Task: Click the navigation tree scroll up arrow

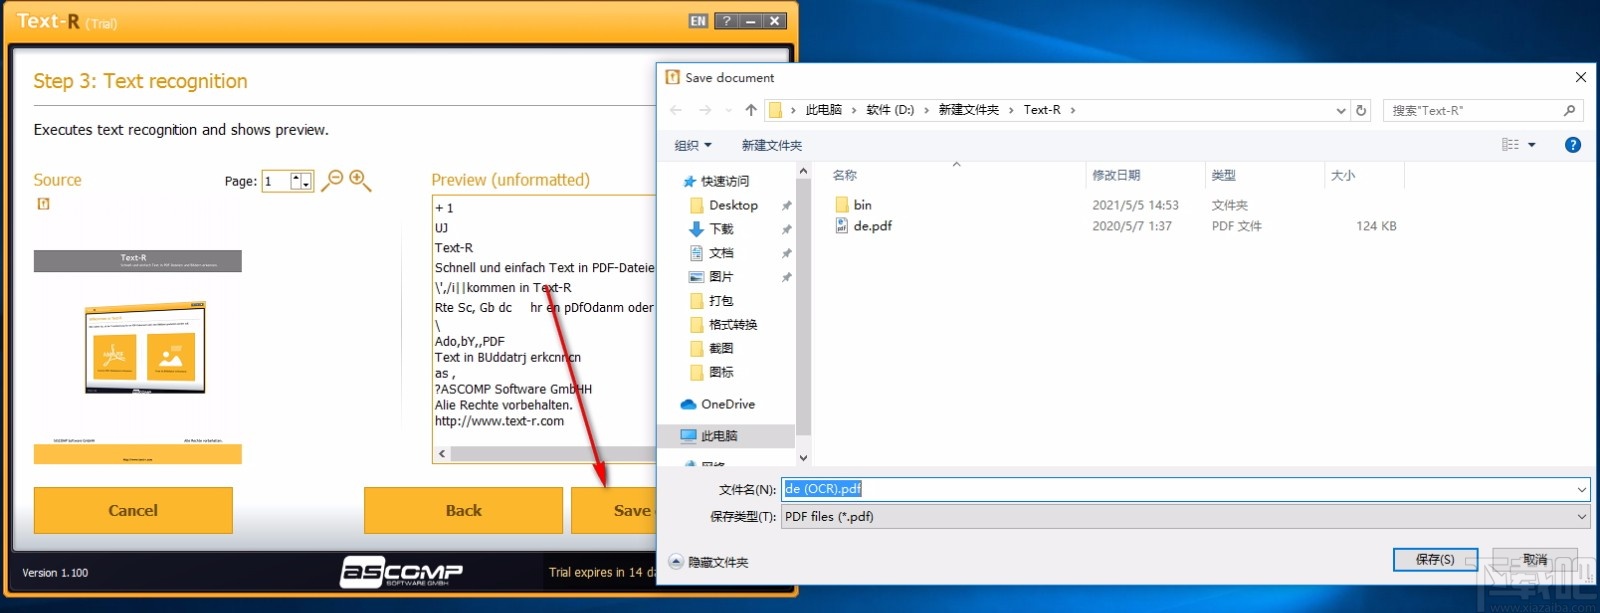Action: click(x=803, y=172)
